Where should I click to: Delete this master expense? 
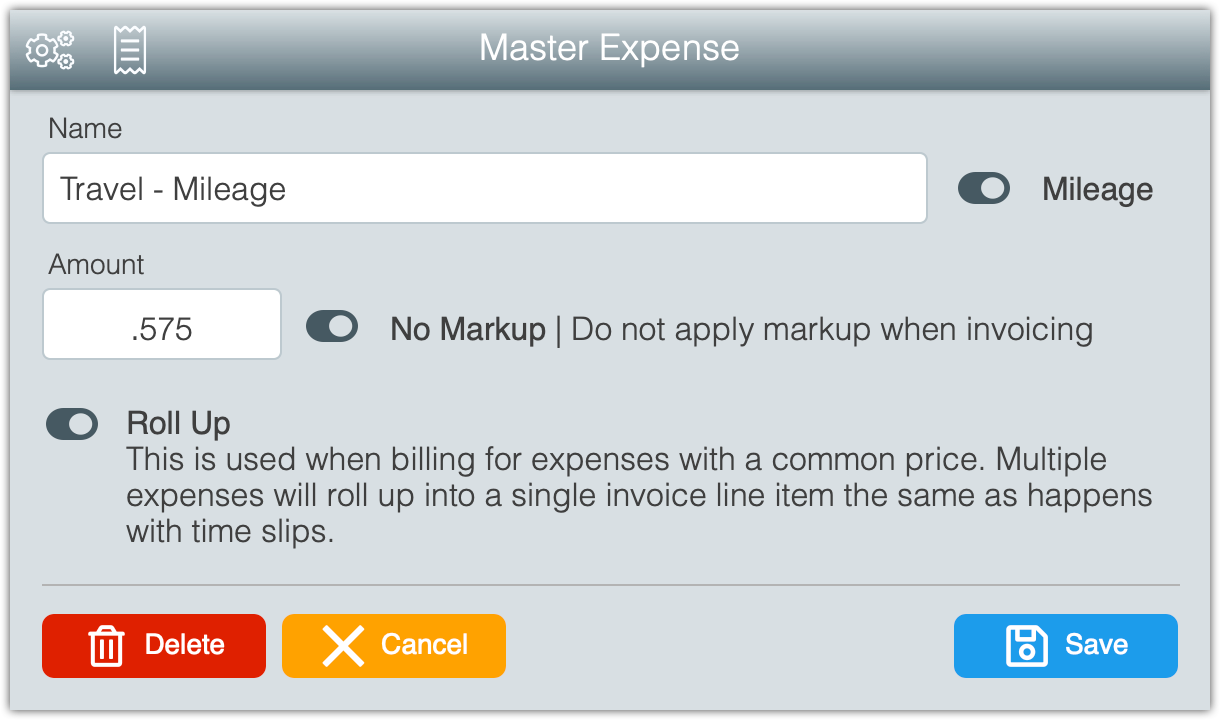click(154, 646)
